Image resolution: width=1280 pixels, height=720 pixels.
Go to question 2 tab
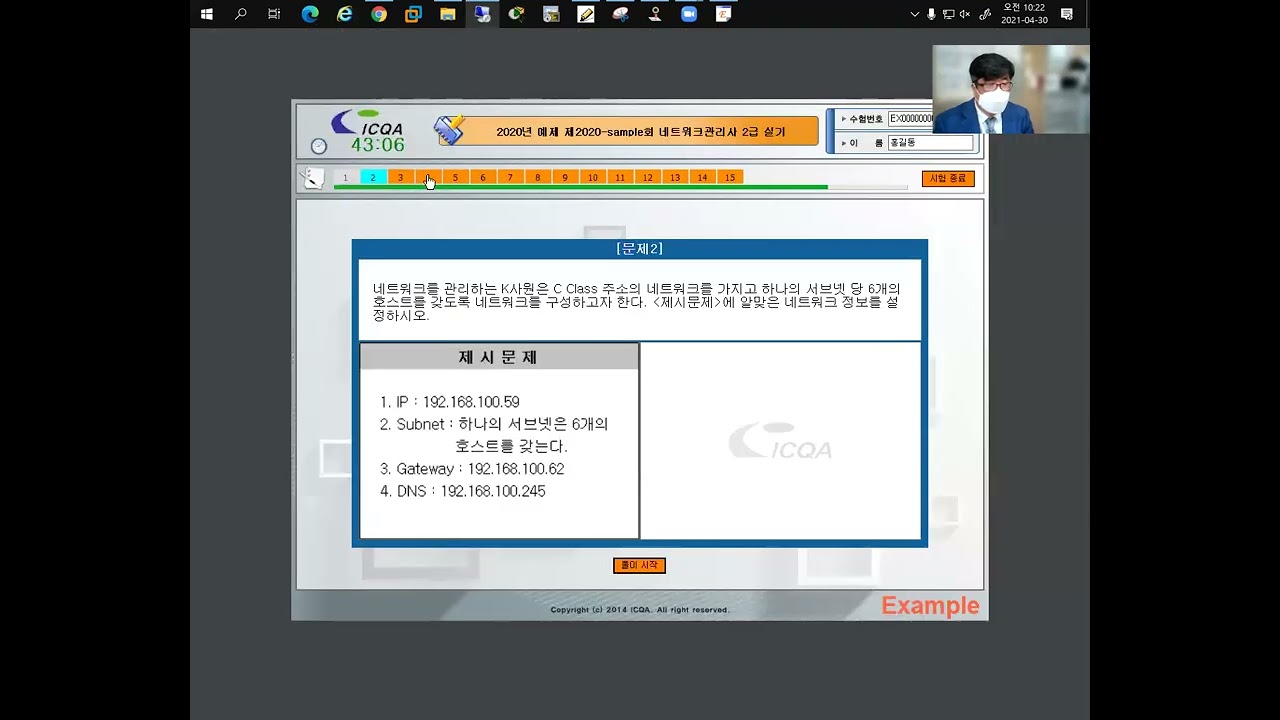coord(373,178)
